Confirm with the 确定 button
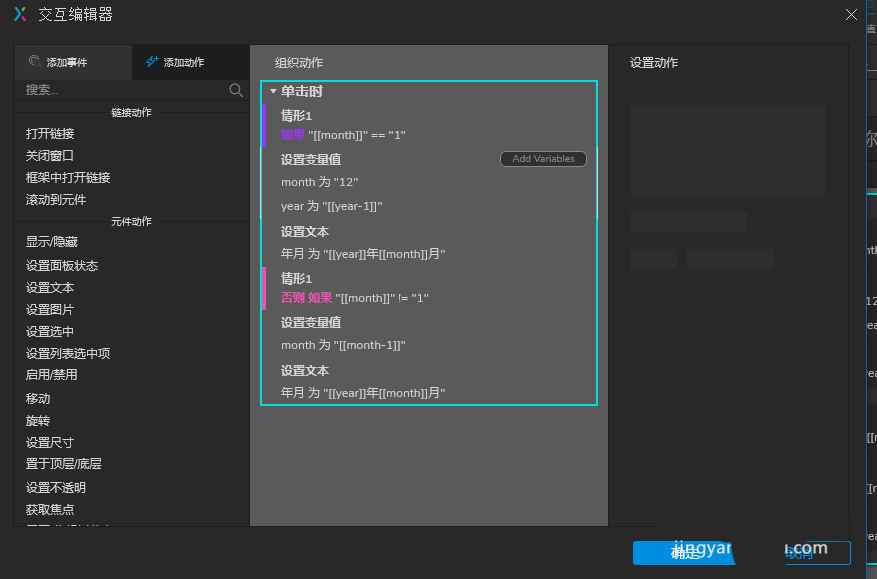 coord(685,553)
